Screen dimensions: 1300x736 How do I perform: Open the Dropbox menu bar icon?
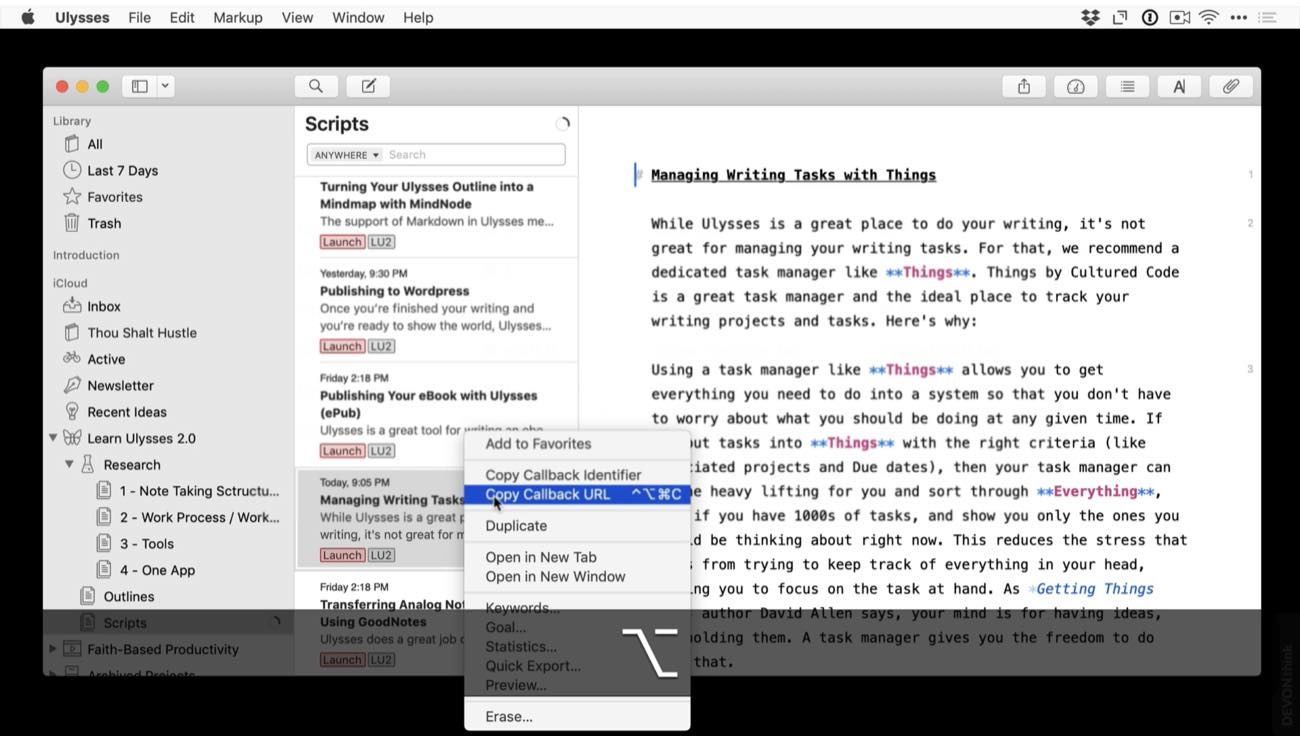(x=1090, y=17)
